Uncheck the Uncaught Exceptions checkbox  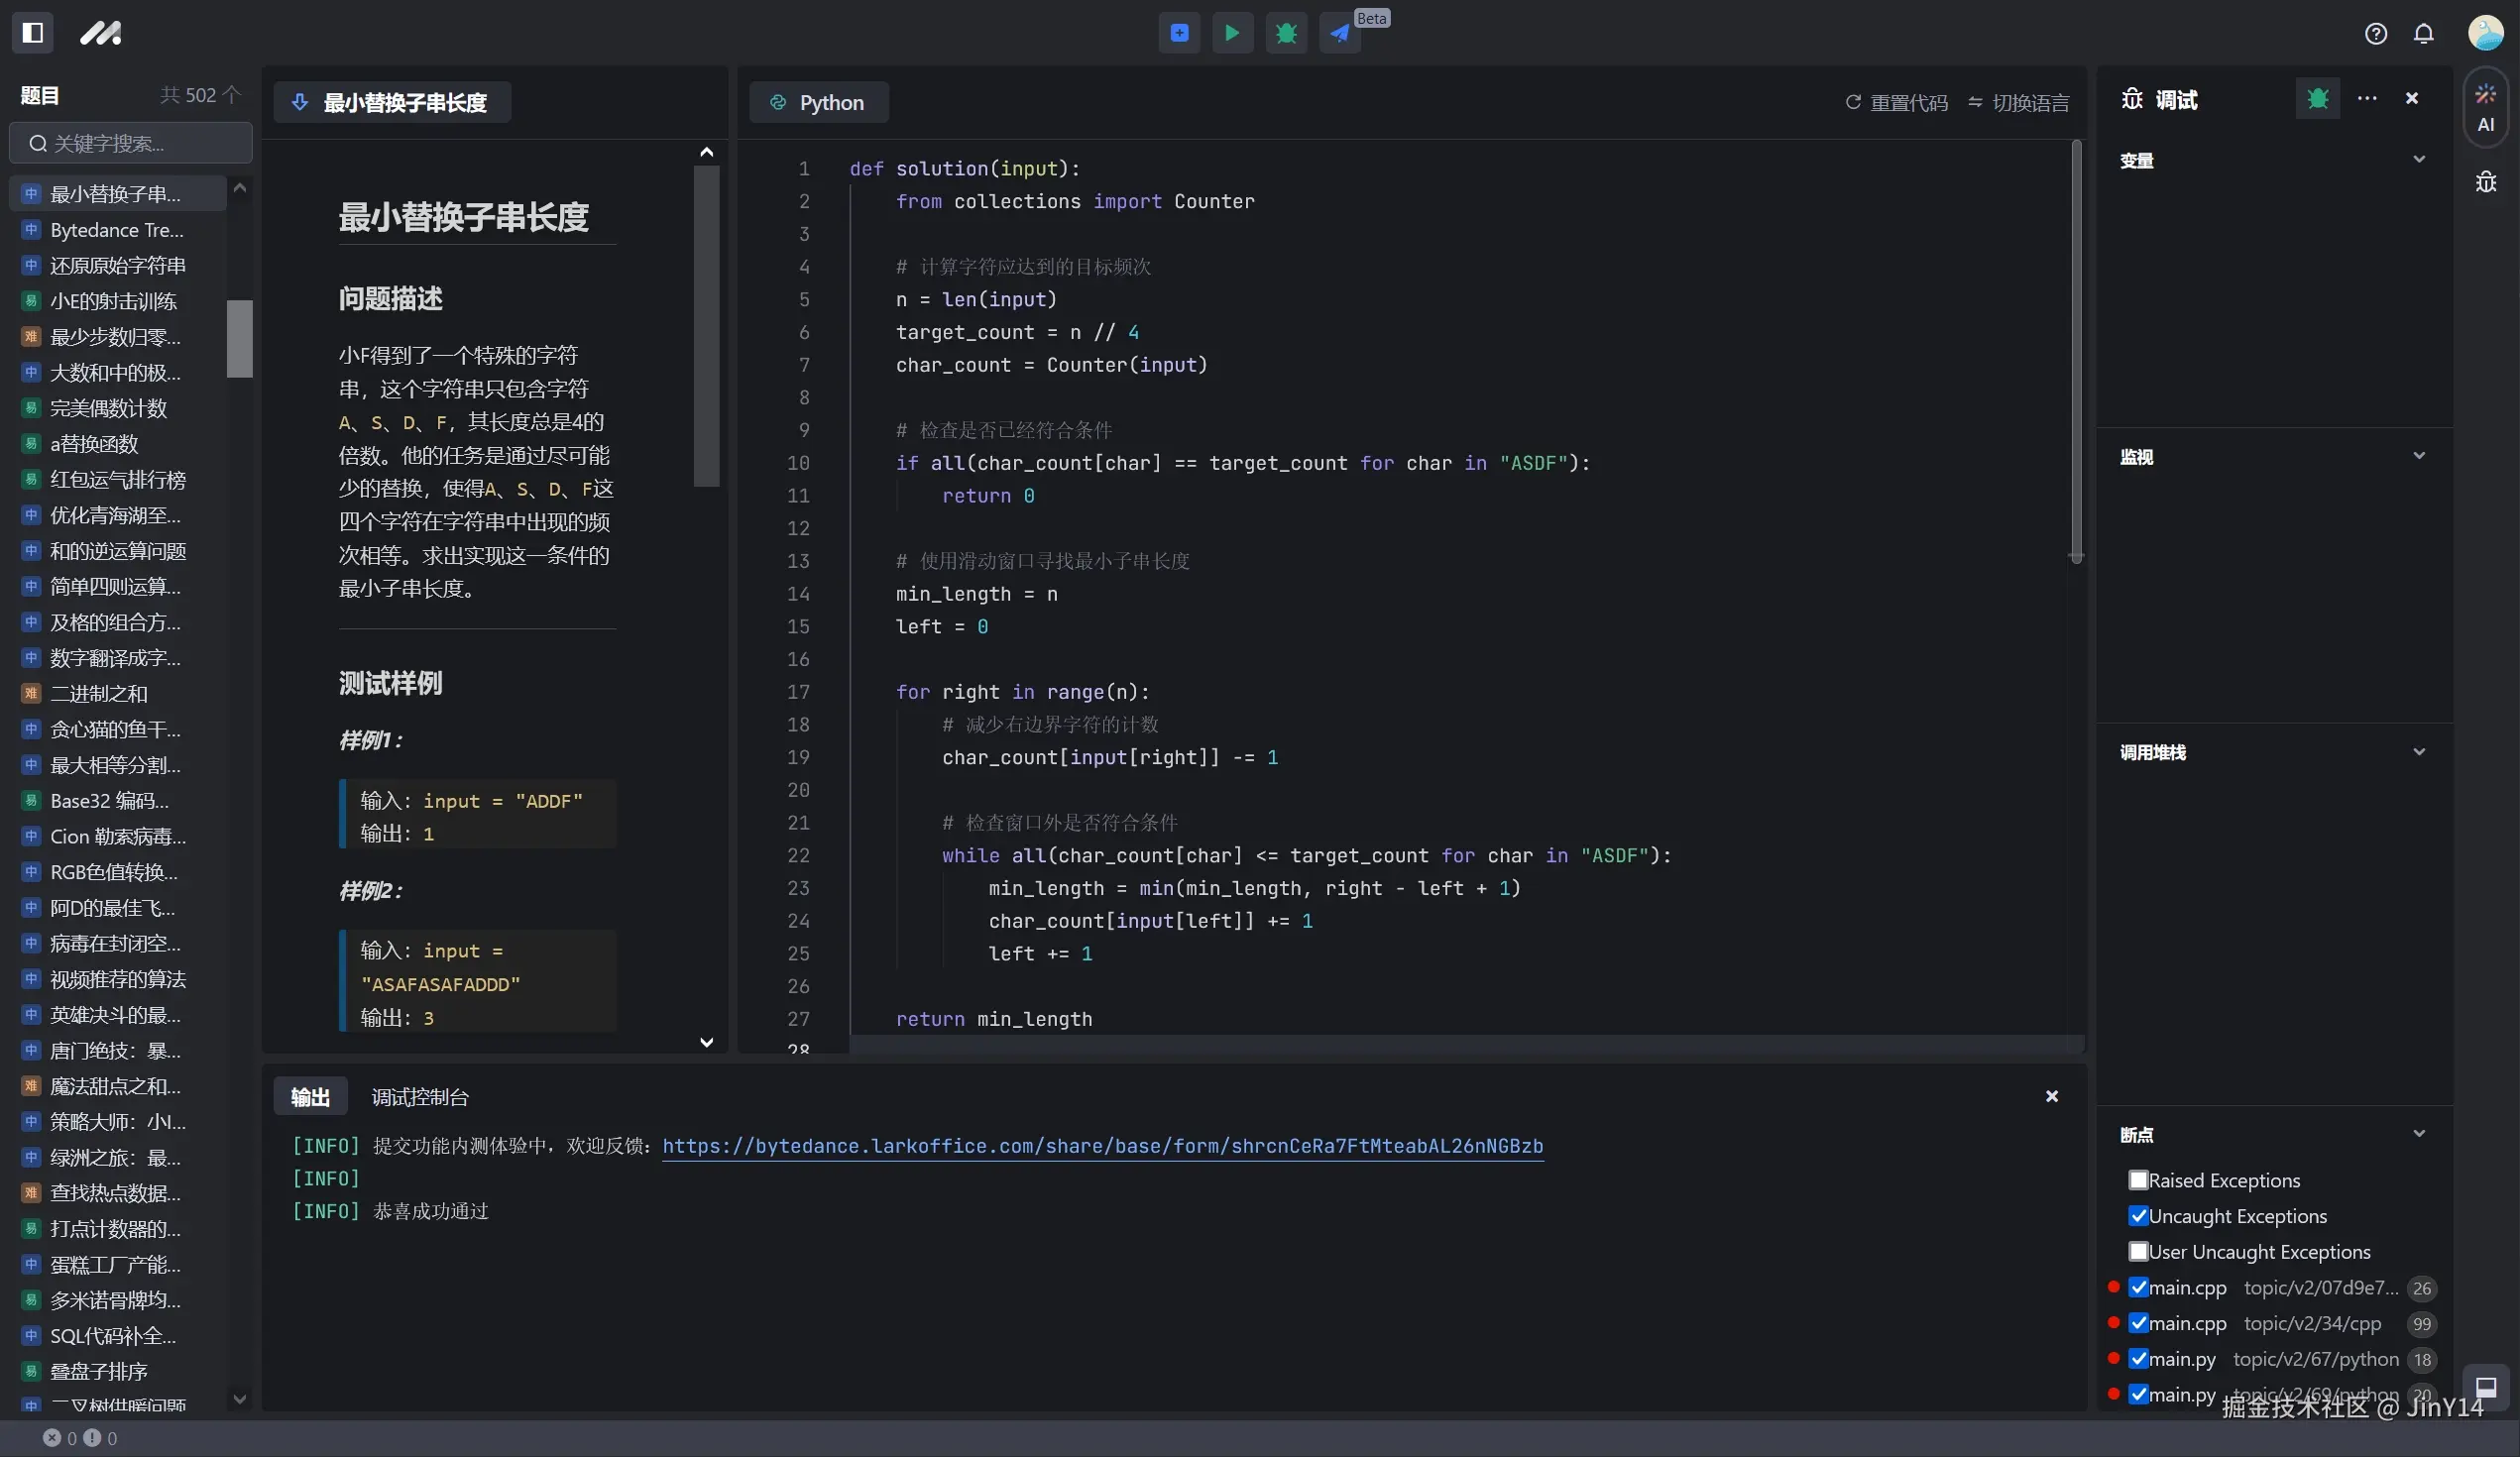(2138, 1216)
